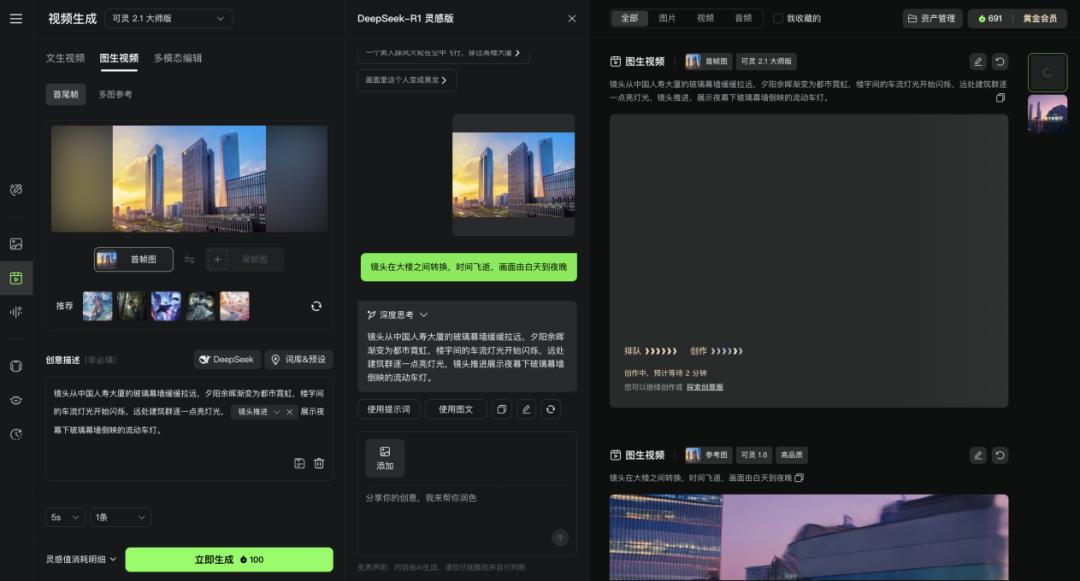
Task: Save the prompt using the save icon
Action: click(x=299, y=463)
